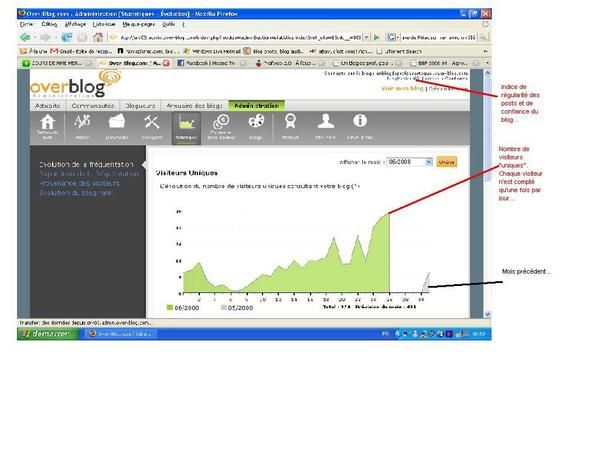Viewport: 600px width, 450px height.
Task: Select the Blogueurs site tab
Action: click(x=140, y=106)
